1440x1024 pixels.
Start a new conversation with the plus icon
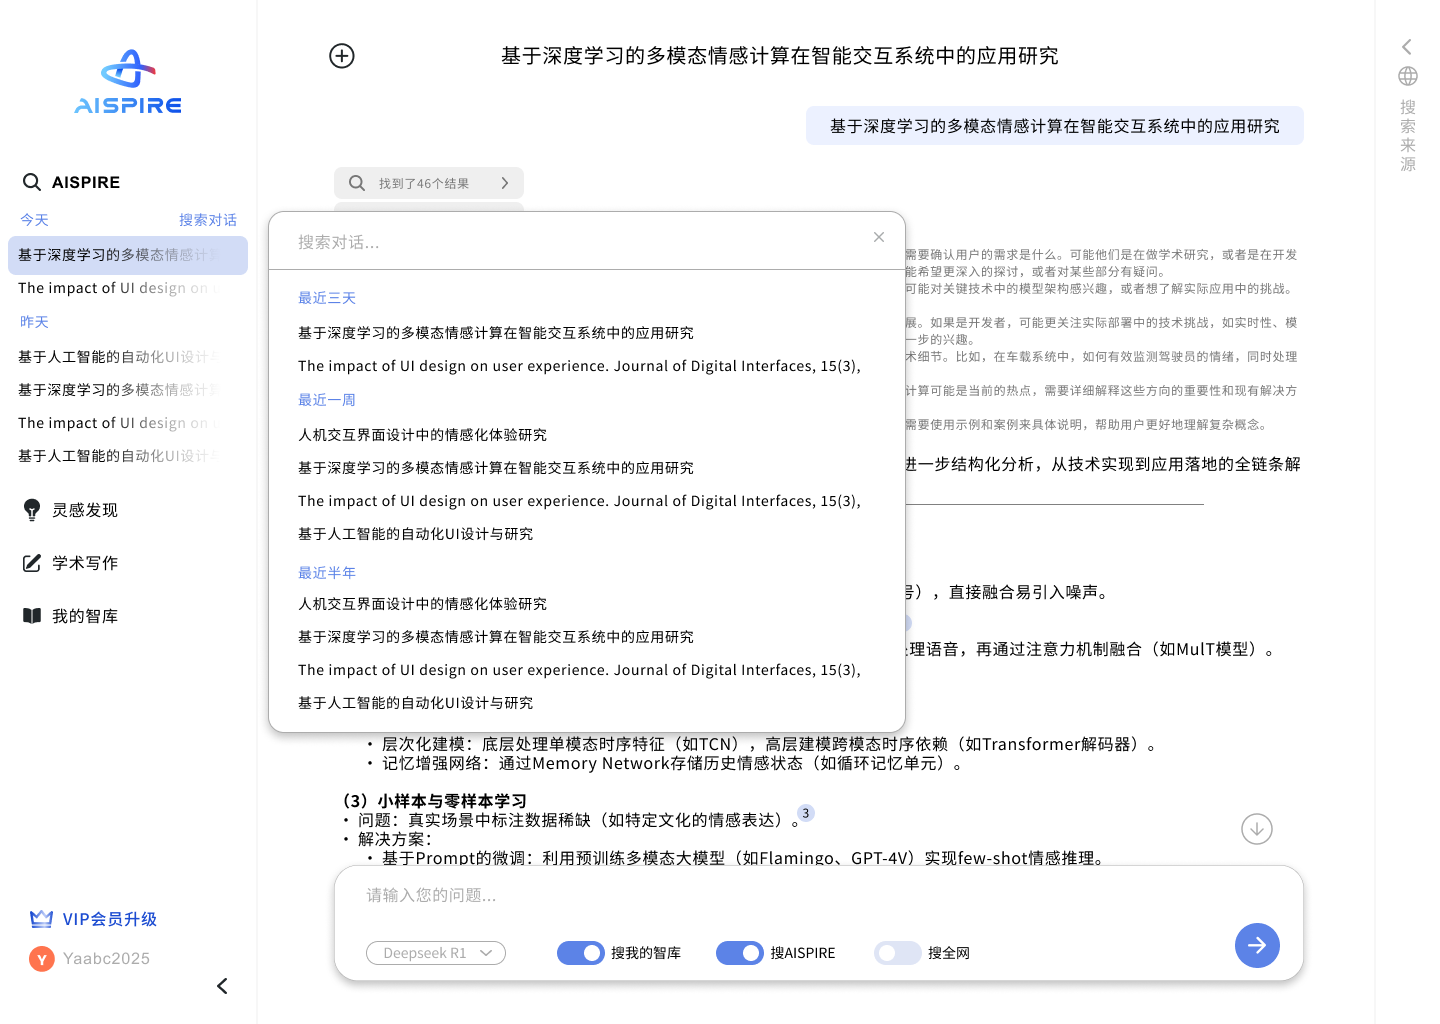click(342, 56)
